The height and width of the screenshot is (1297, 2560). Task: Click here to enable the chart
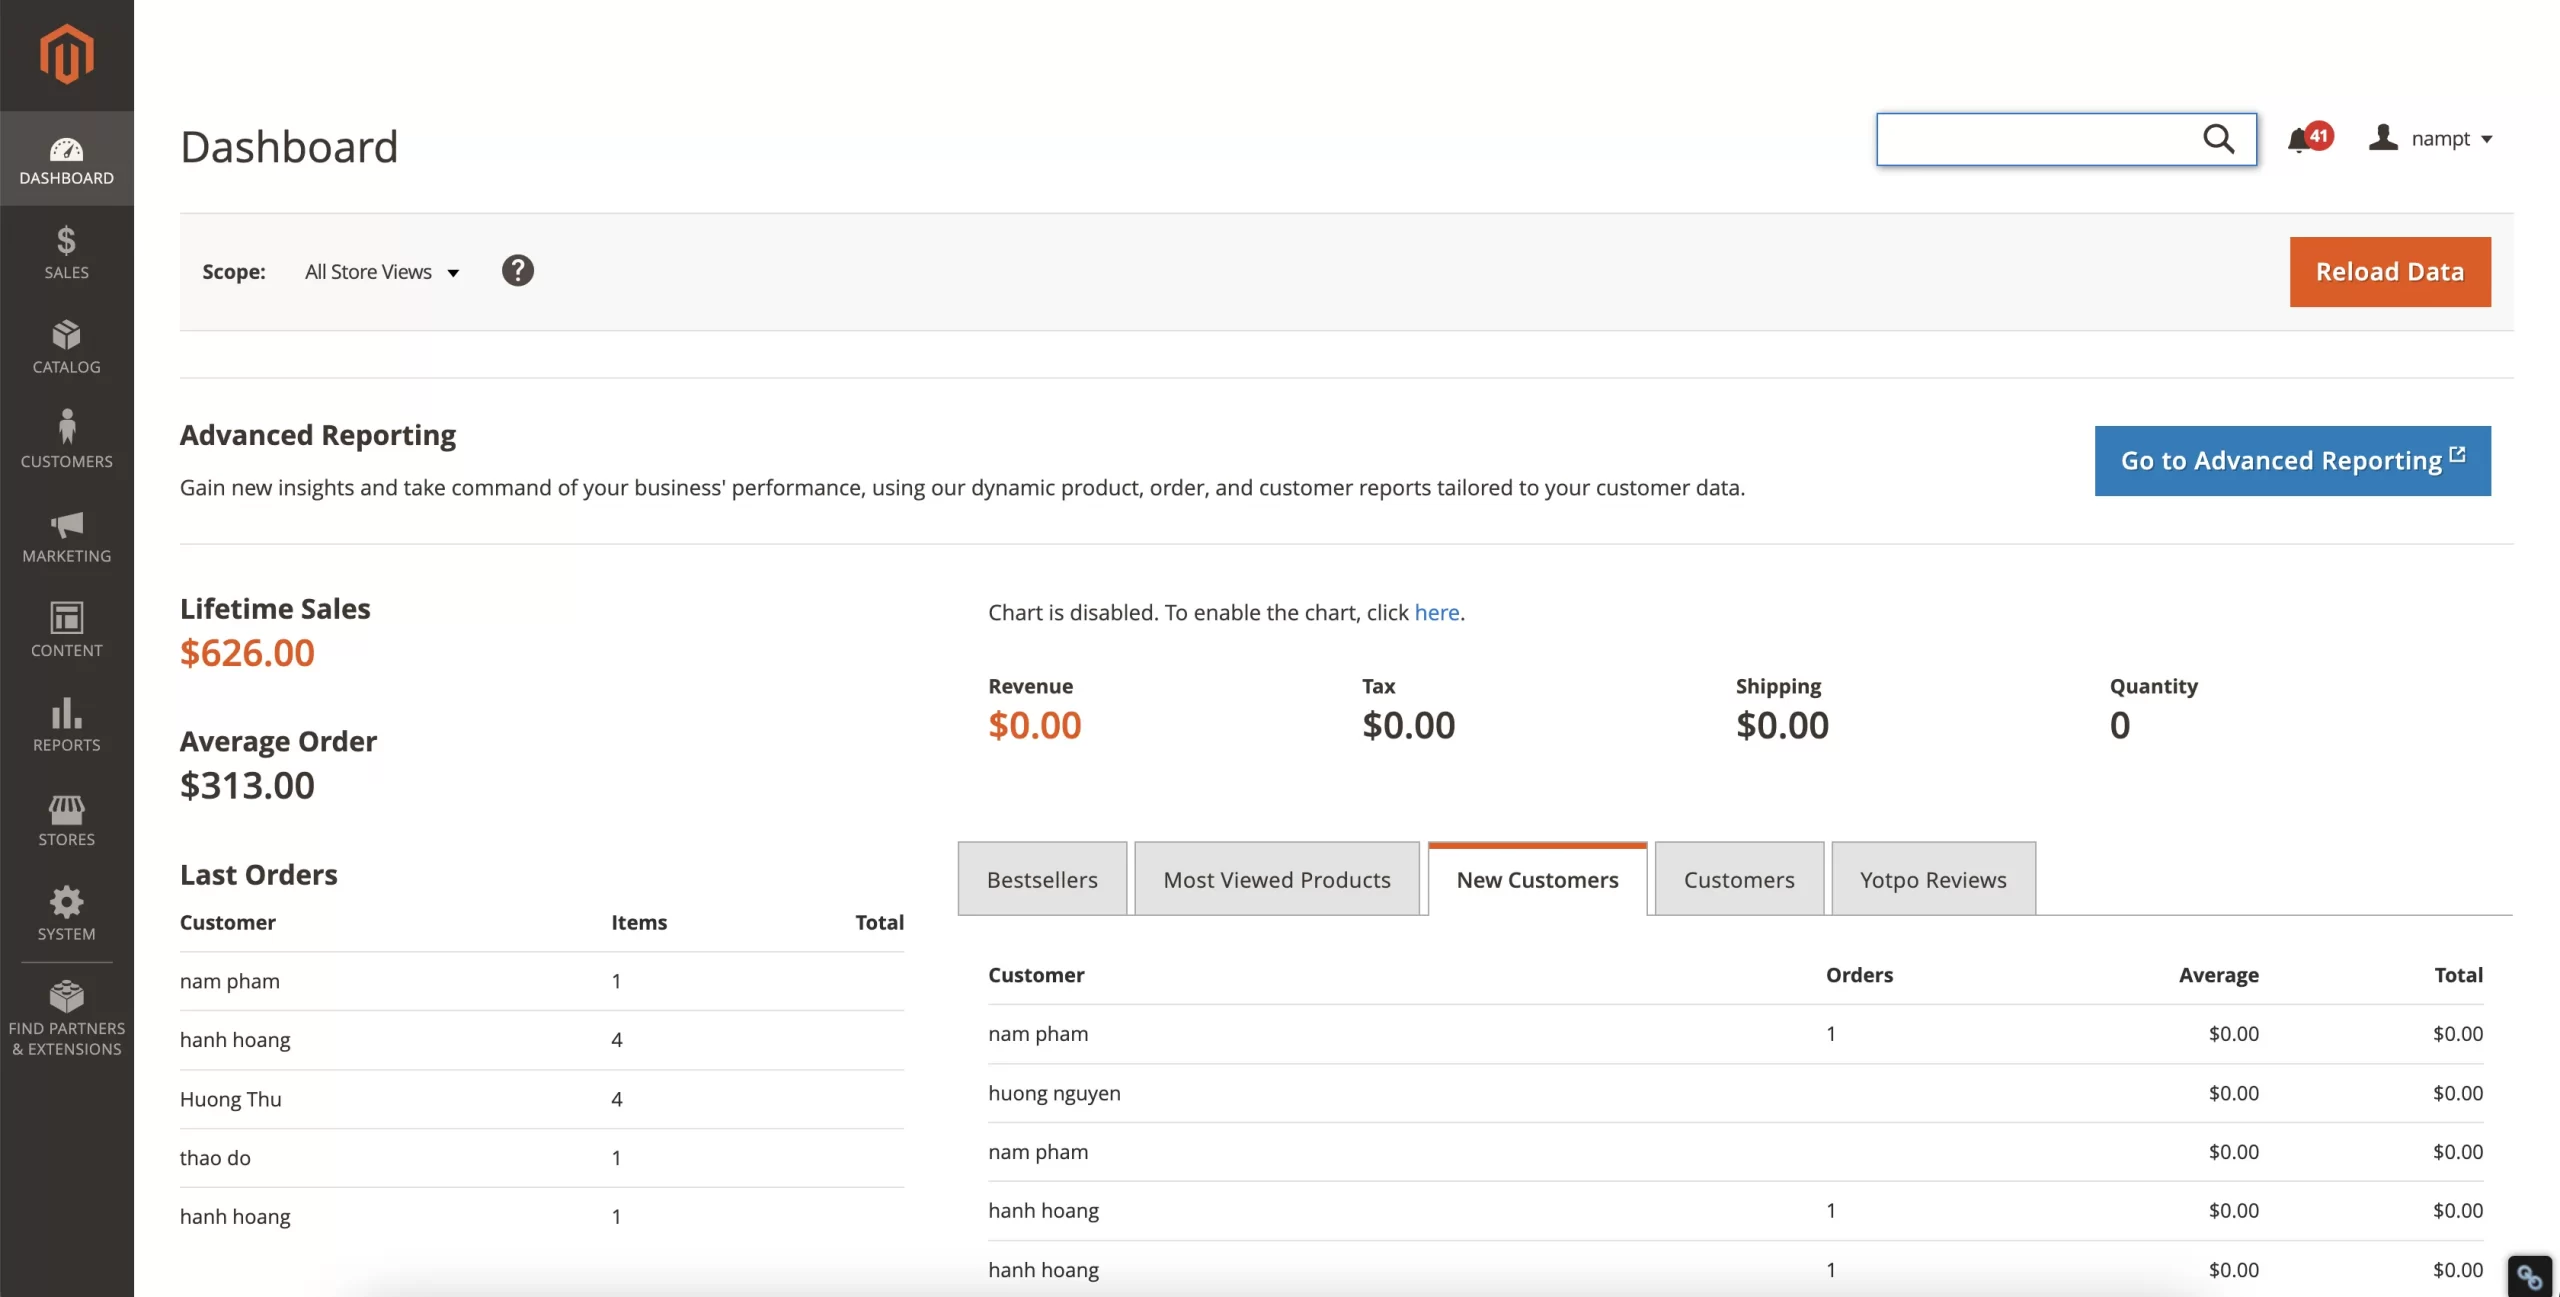[x=1436, y=612]
